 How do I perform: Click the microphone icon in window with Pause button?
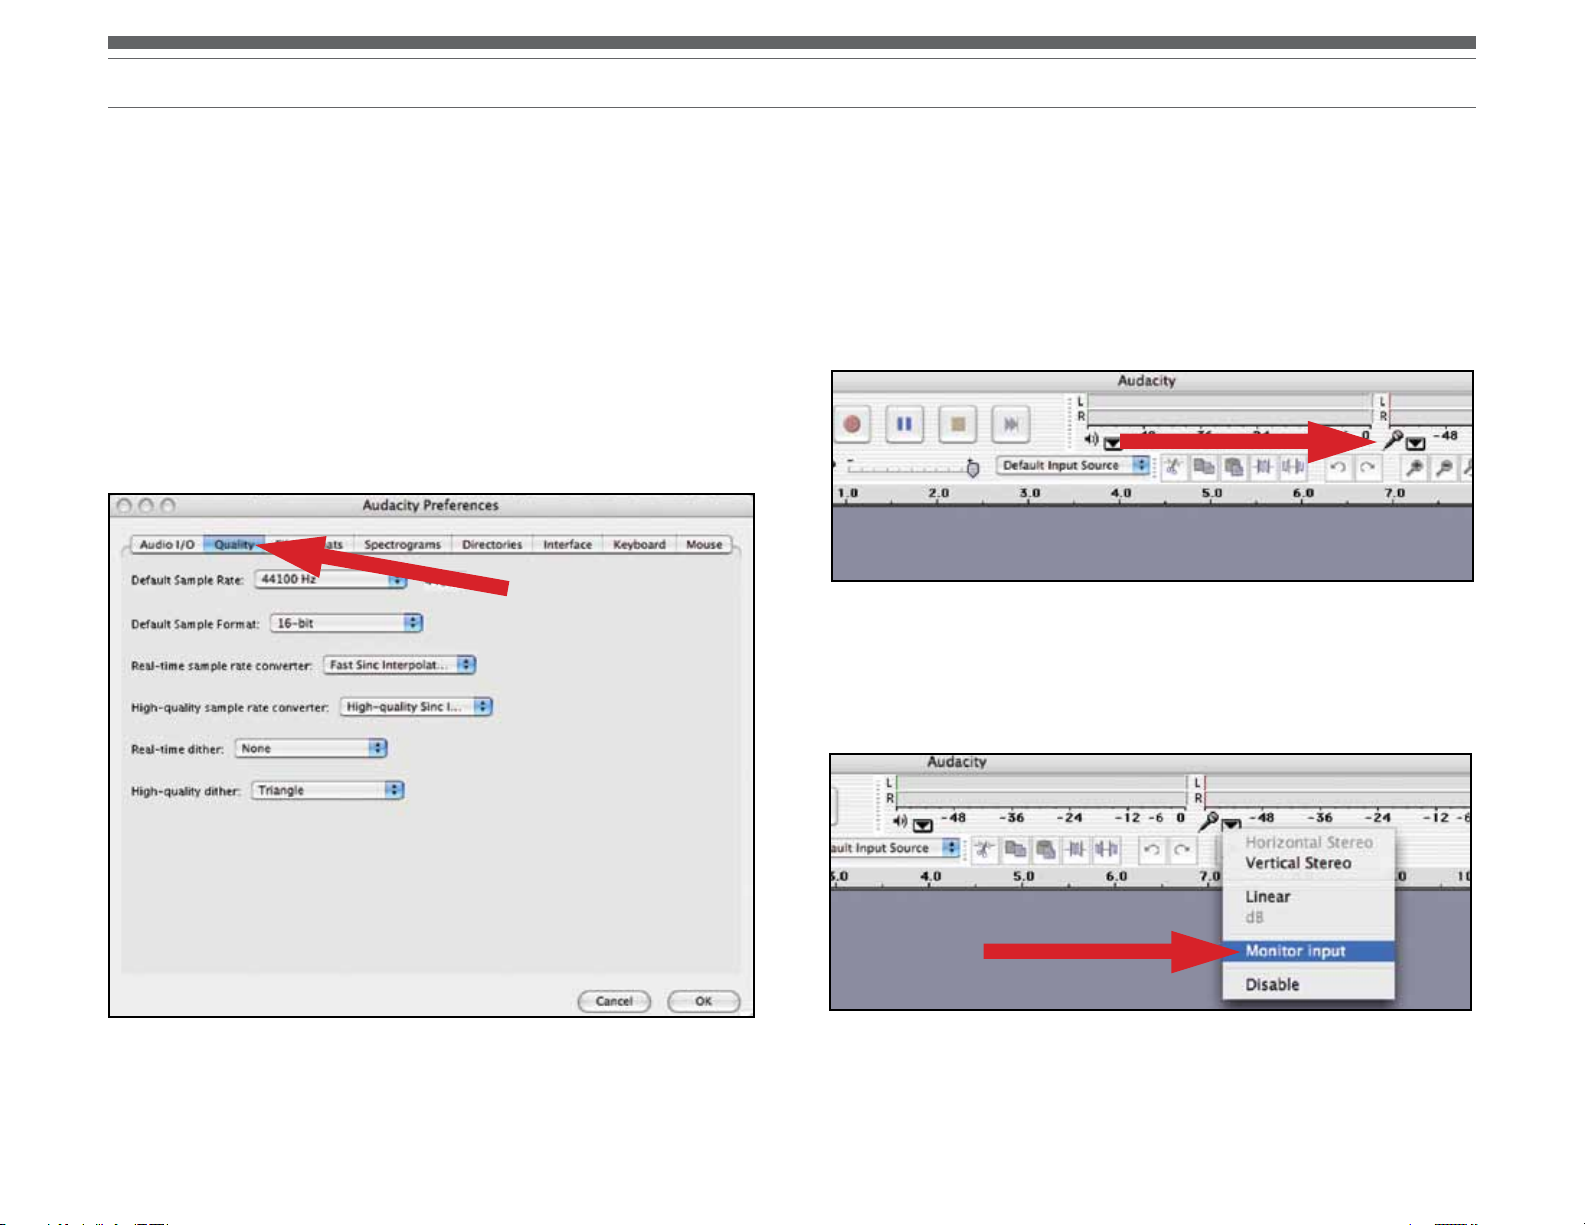[1392, 438]
